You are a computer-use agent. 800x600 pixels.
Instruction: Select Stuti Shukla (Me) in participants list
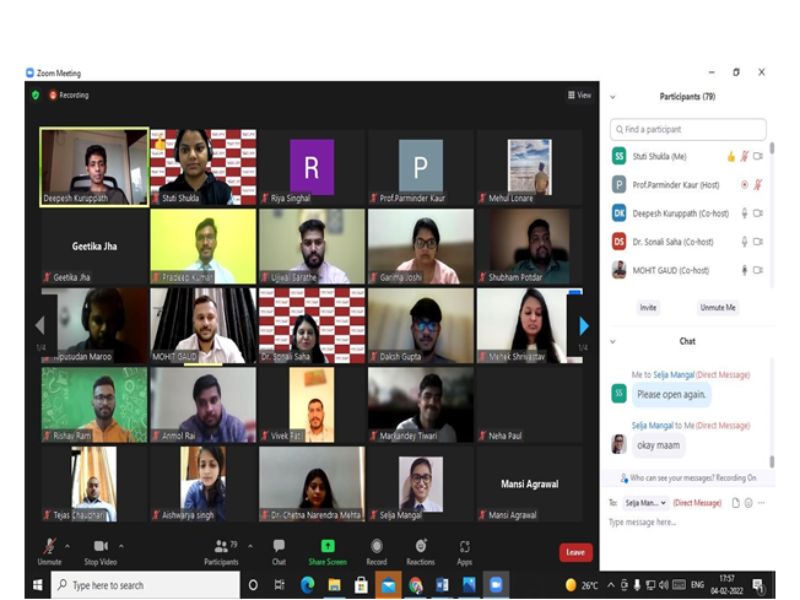pos(688,156)
